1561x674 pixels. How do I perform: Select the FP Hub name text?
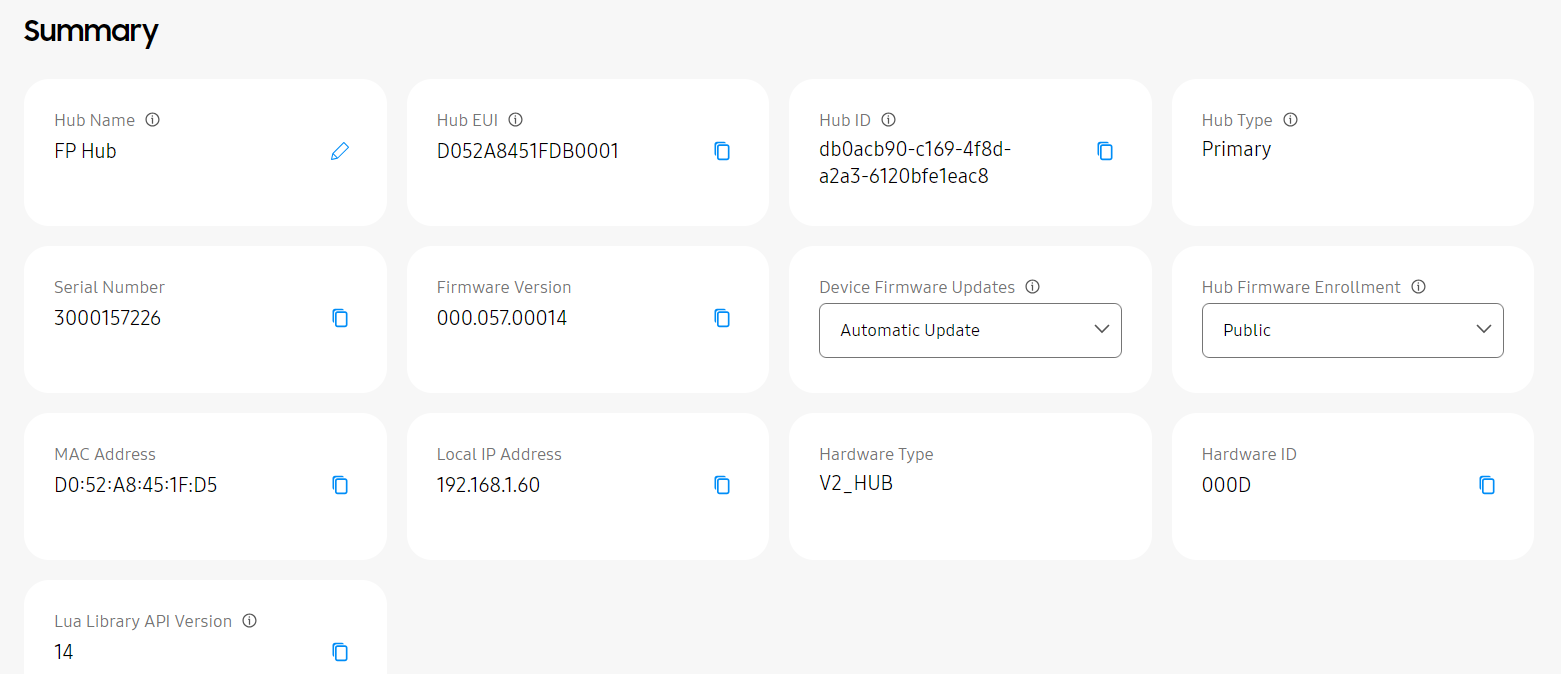[x=85, y=152]
